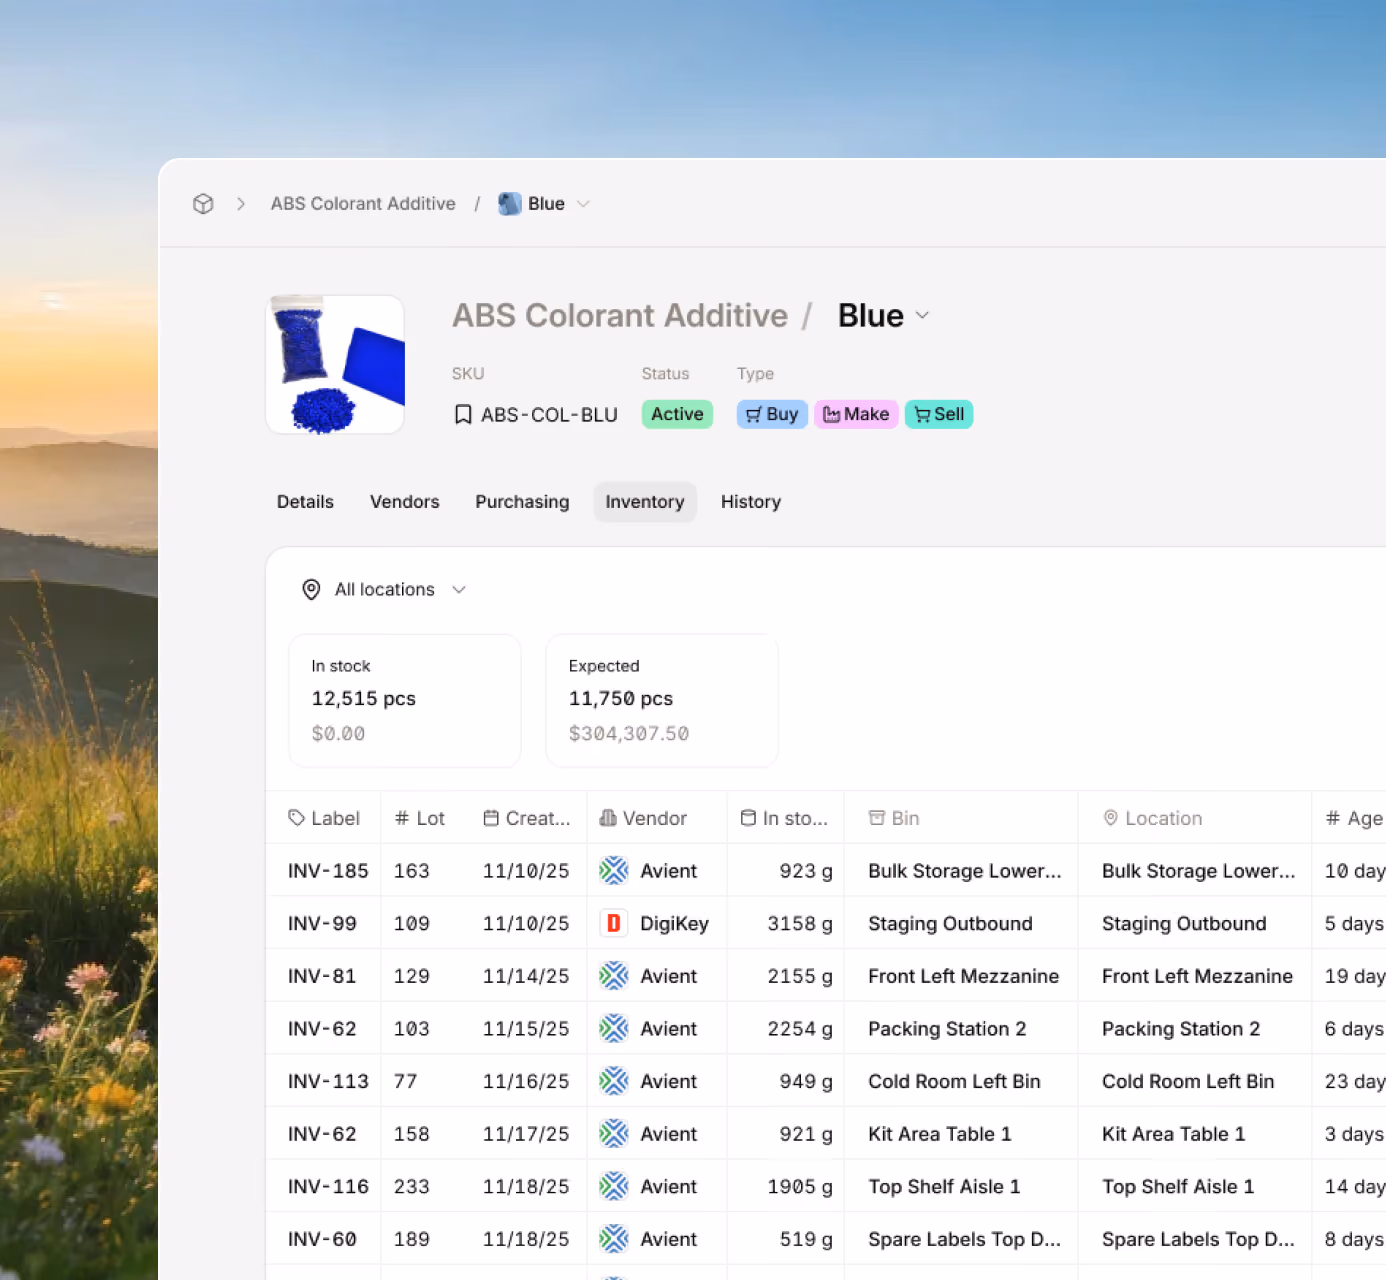Viewport: 1386px width, 1280px height.
Task: Switch to the Details tab
Action: click(305, 502)
